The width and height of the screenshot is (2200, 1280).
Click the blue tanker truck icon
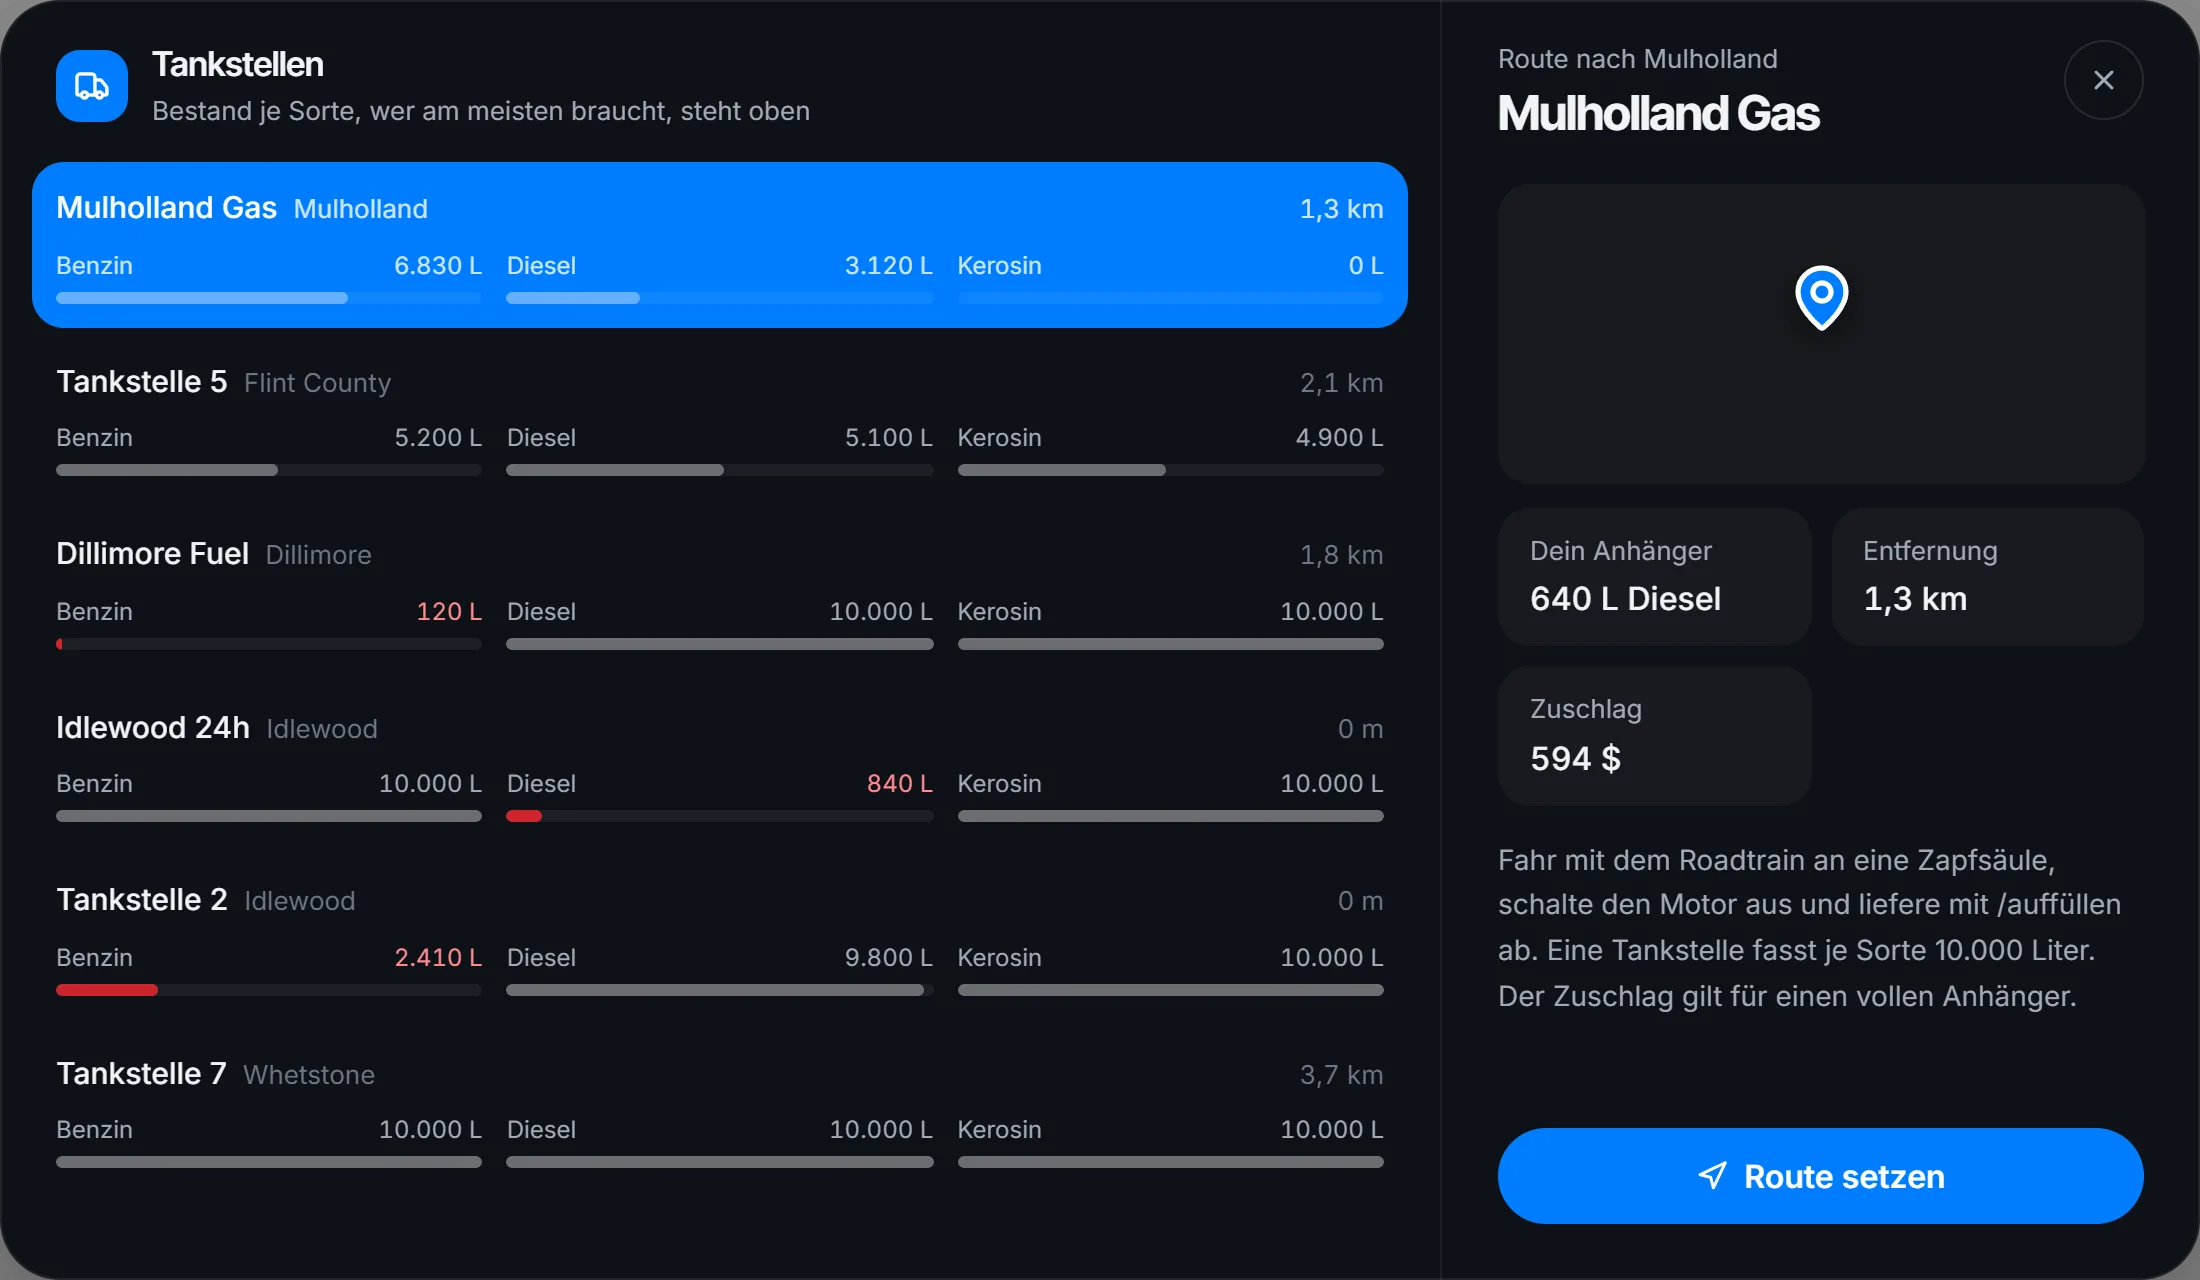coord(92,86)
